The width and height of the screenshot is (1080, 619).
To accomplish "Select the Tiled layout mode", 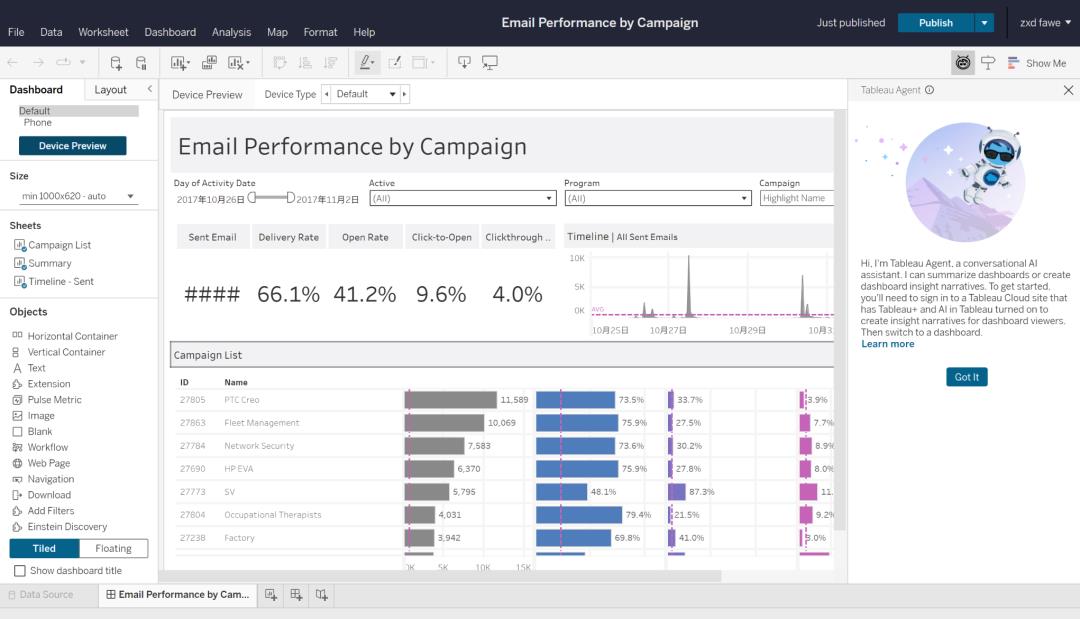I will (x=44, y=548).
